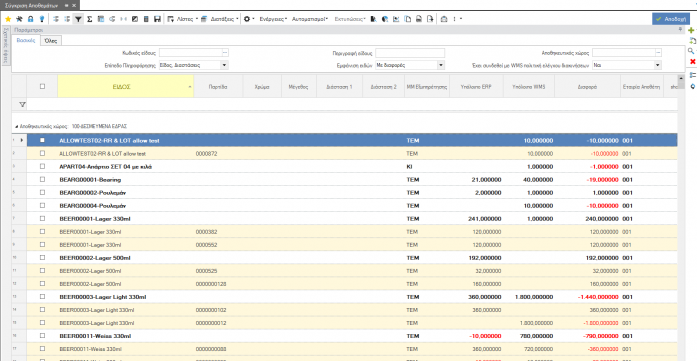Screen dimensions: 697x361
Task: Sort by the Παρτίδα column header
Action: click(x=218, y=87)
